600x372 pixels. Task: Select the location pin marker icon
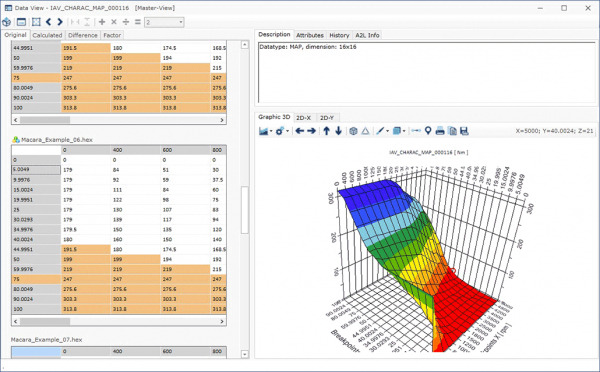tap(428, 131)
